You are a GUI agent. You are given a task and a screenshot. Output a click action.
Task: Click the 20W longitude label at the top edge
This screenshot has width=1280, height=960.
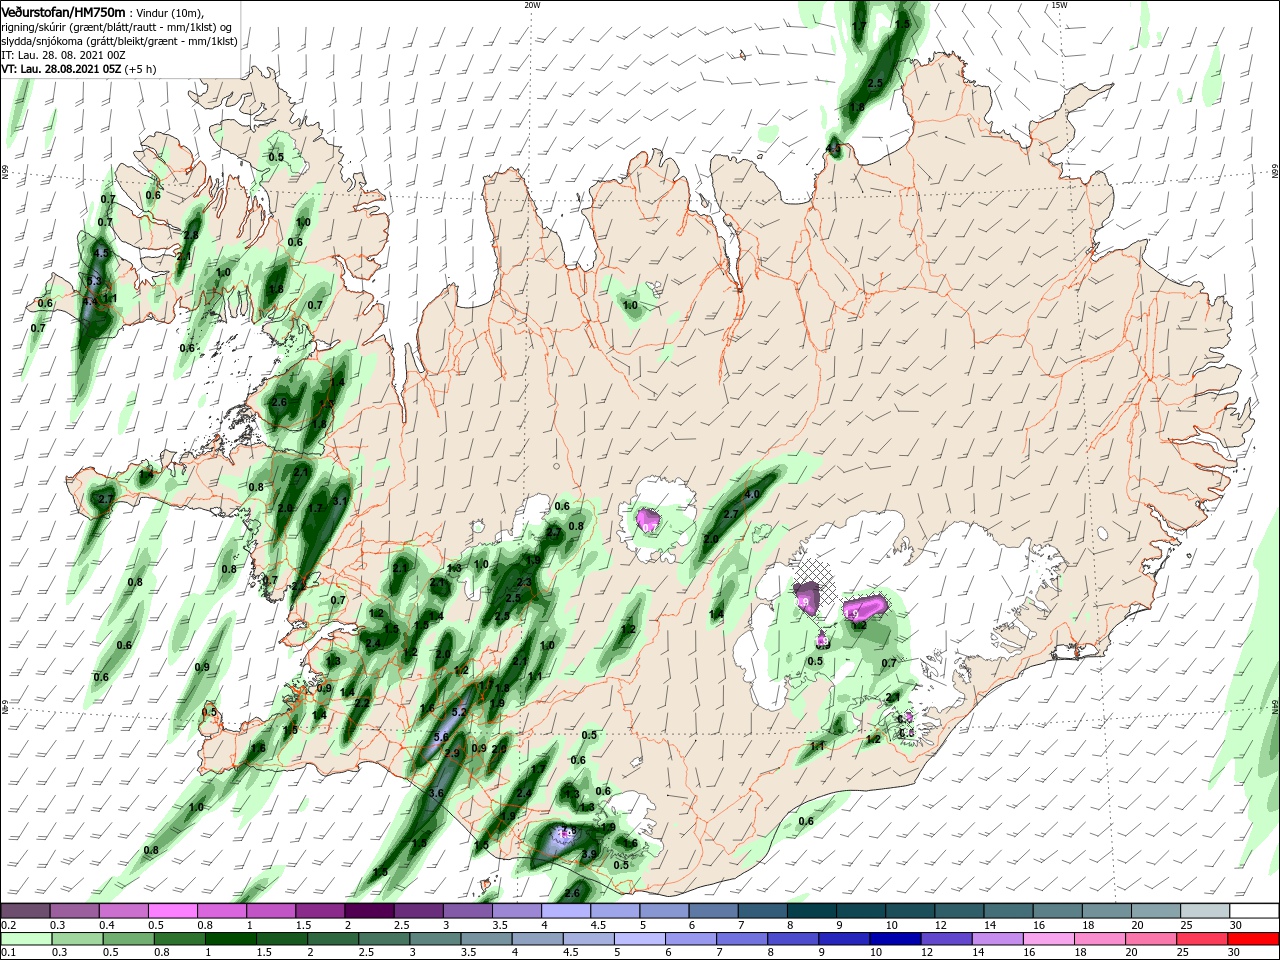(x=532, y=5)
